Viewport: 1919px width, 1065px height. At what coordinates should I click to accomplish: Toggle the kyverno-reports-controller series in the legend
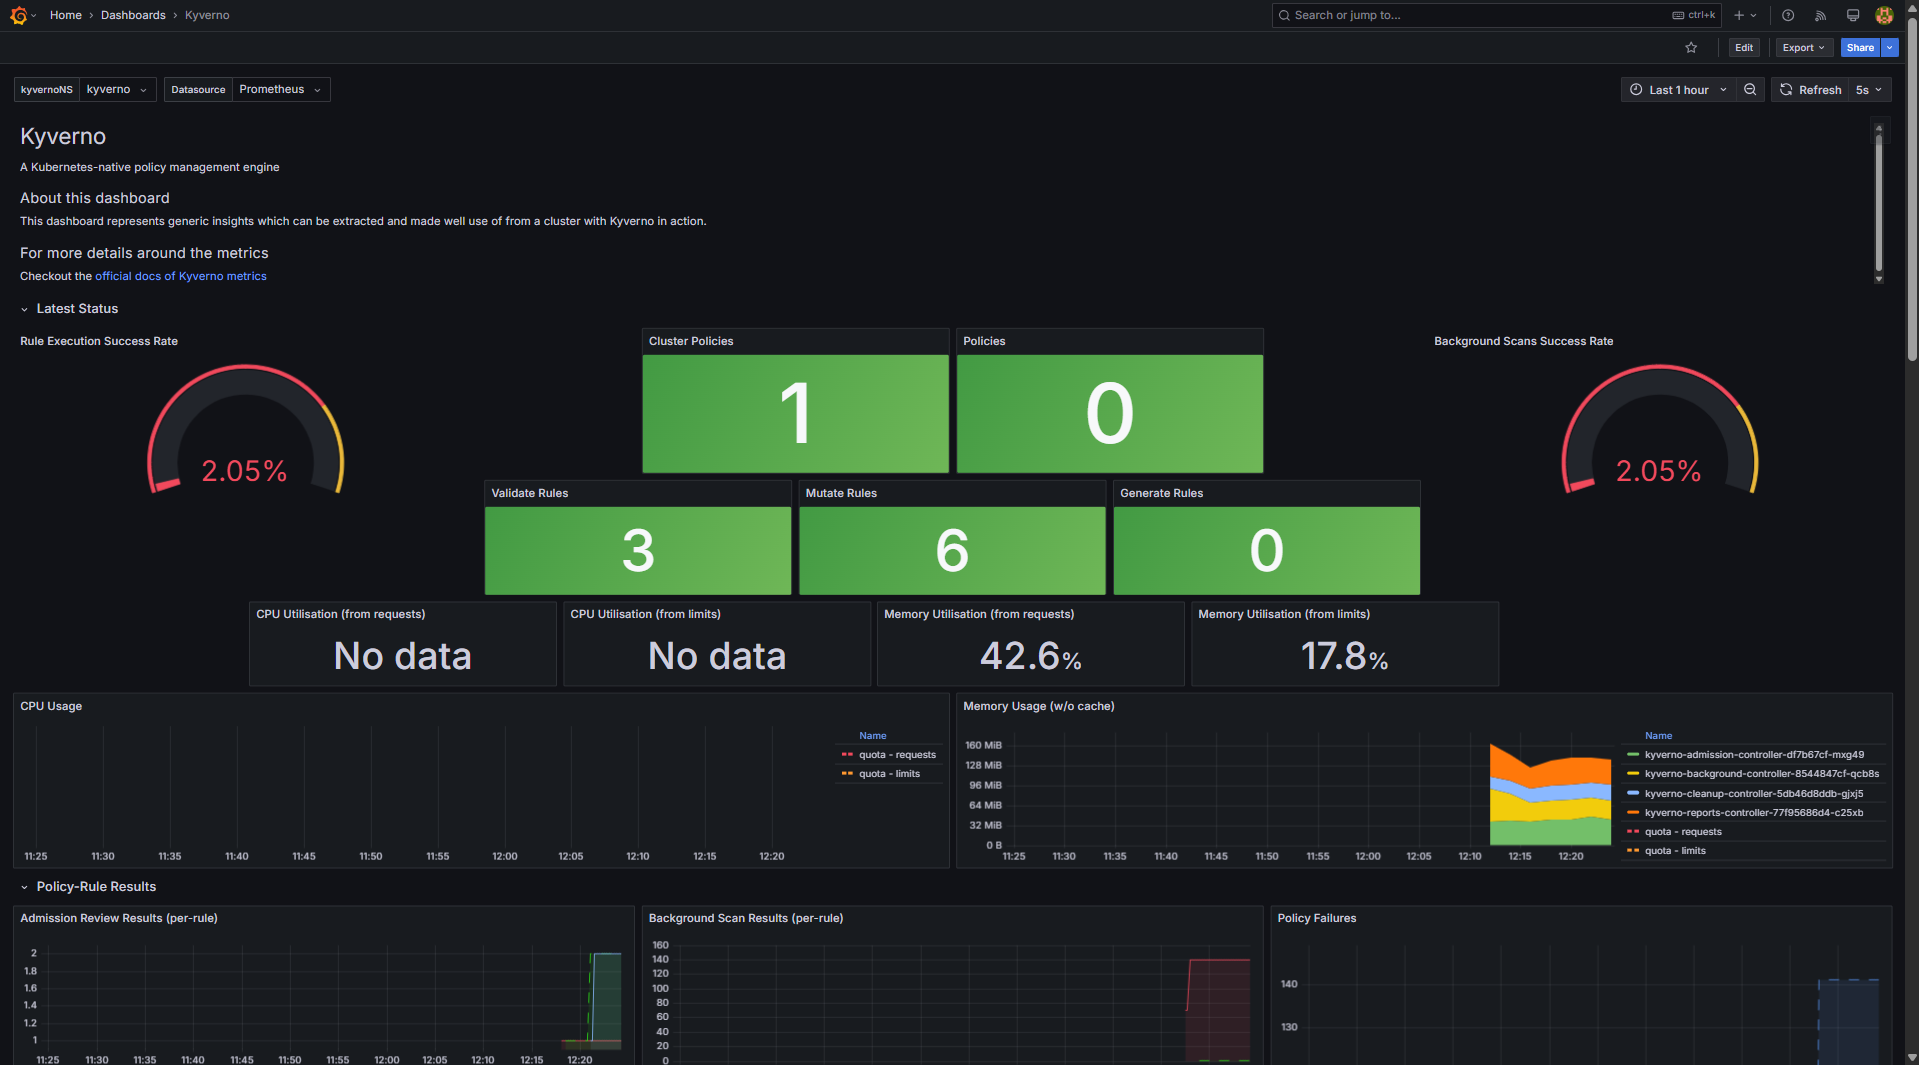1754,813
